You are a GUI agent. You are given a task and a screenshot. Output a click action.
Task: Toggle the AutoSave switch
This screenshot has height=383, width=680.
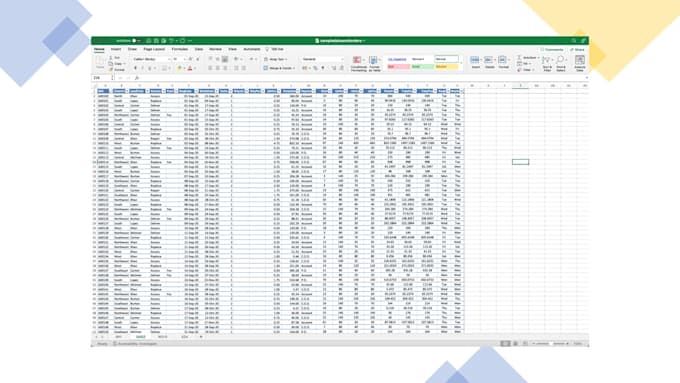pos(135,41)
